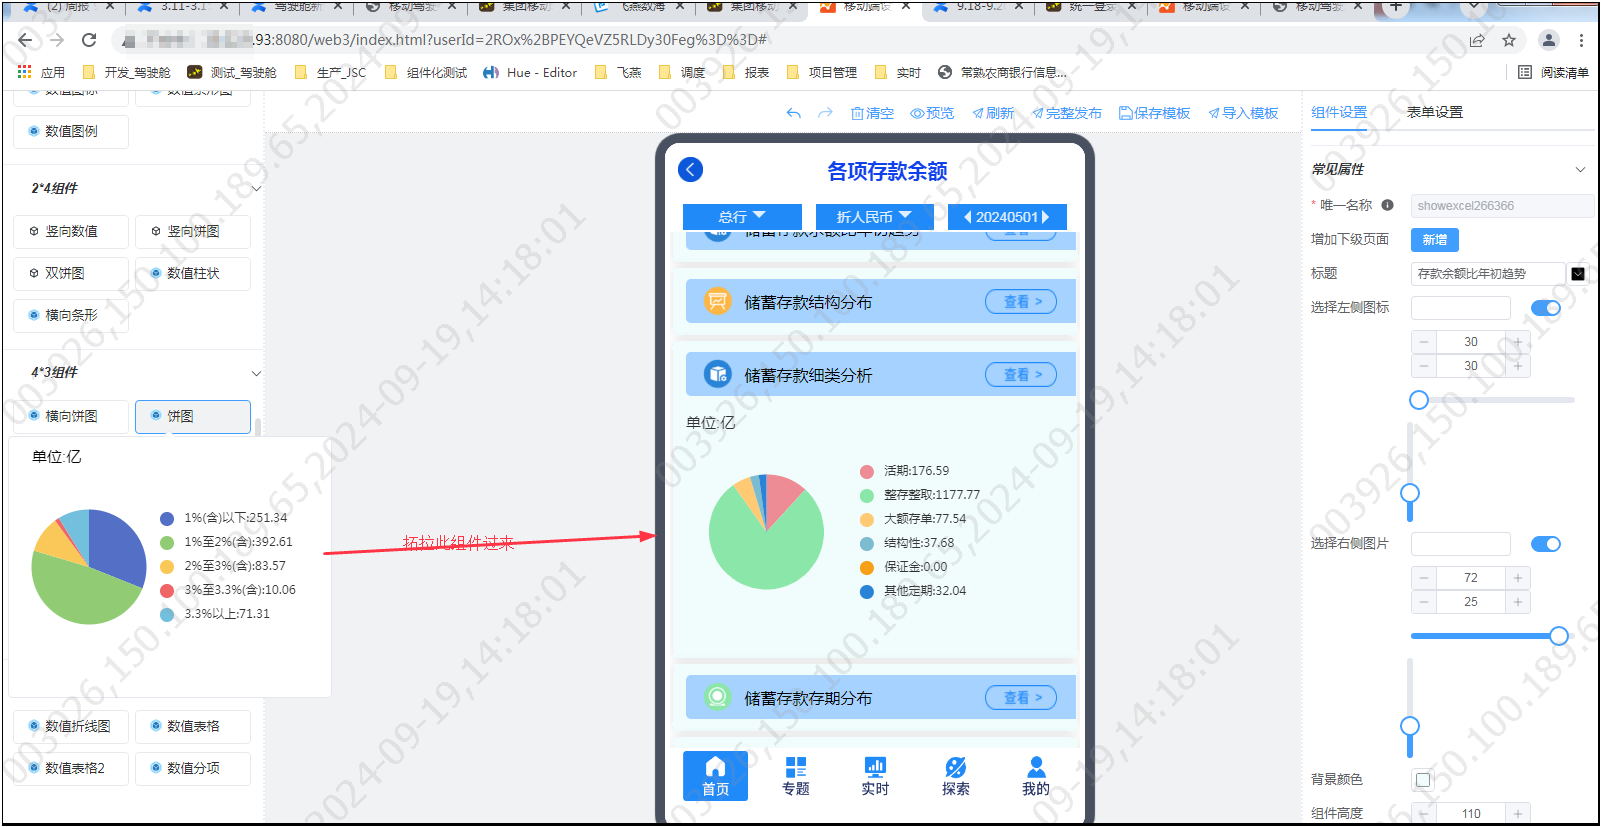Screen dimensions: 1602x827
Task: Open the 项目管理 bookmark folder
Action: (x=822, y=72)
